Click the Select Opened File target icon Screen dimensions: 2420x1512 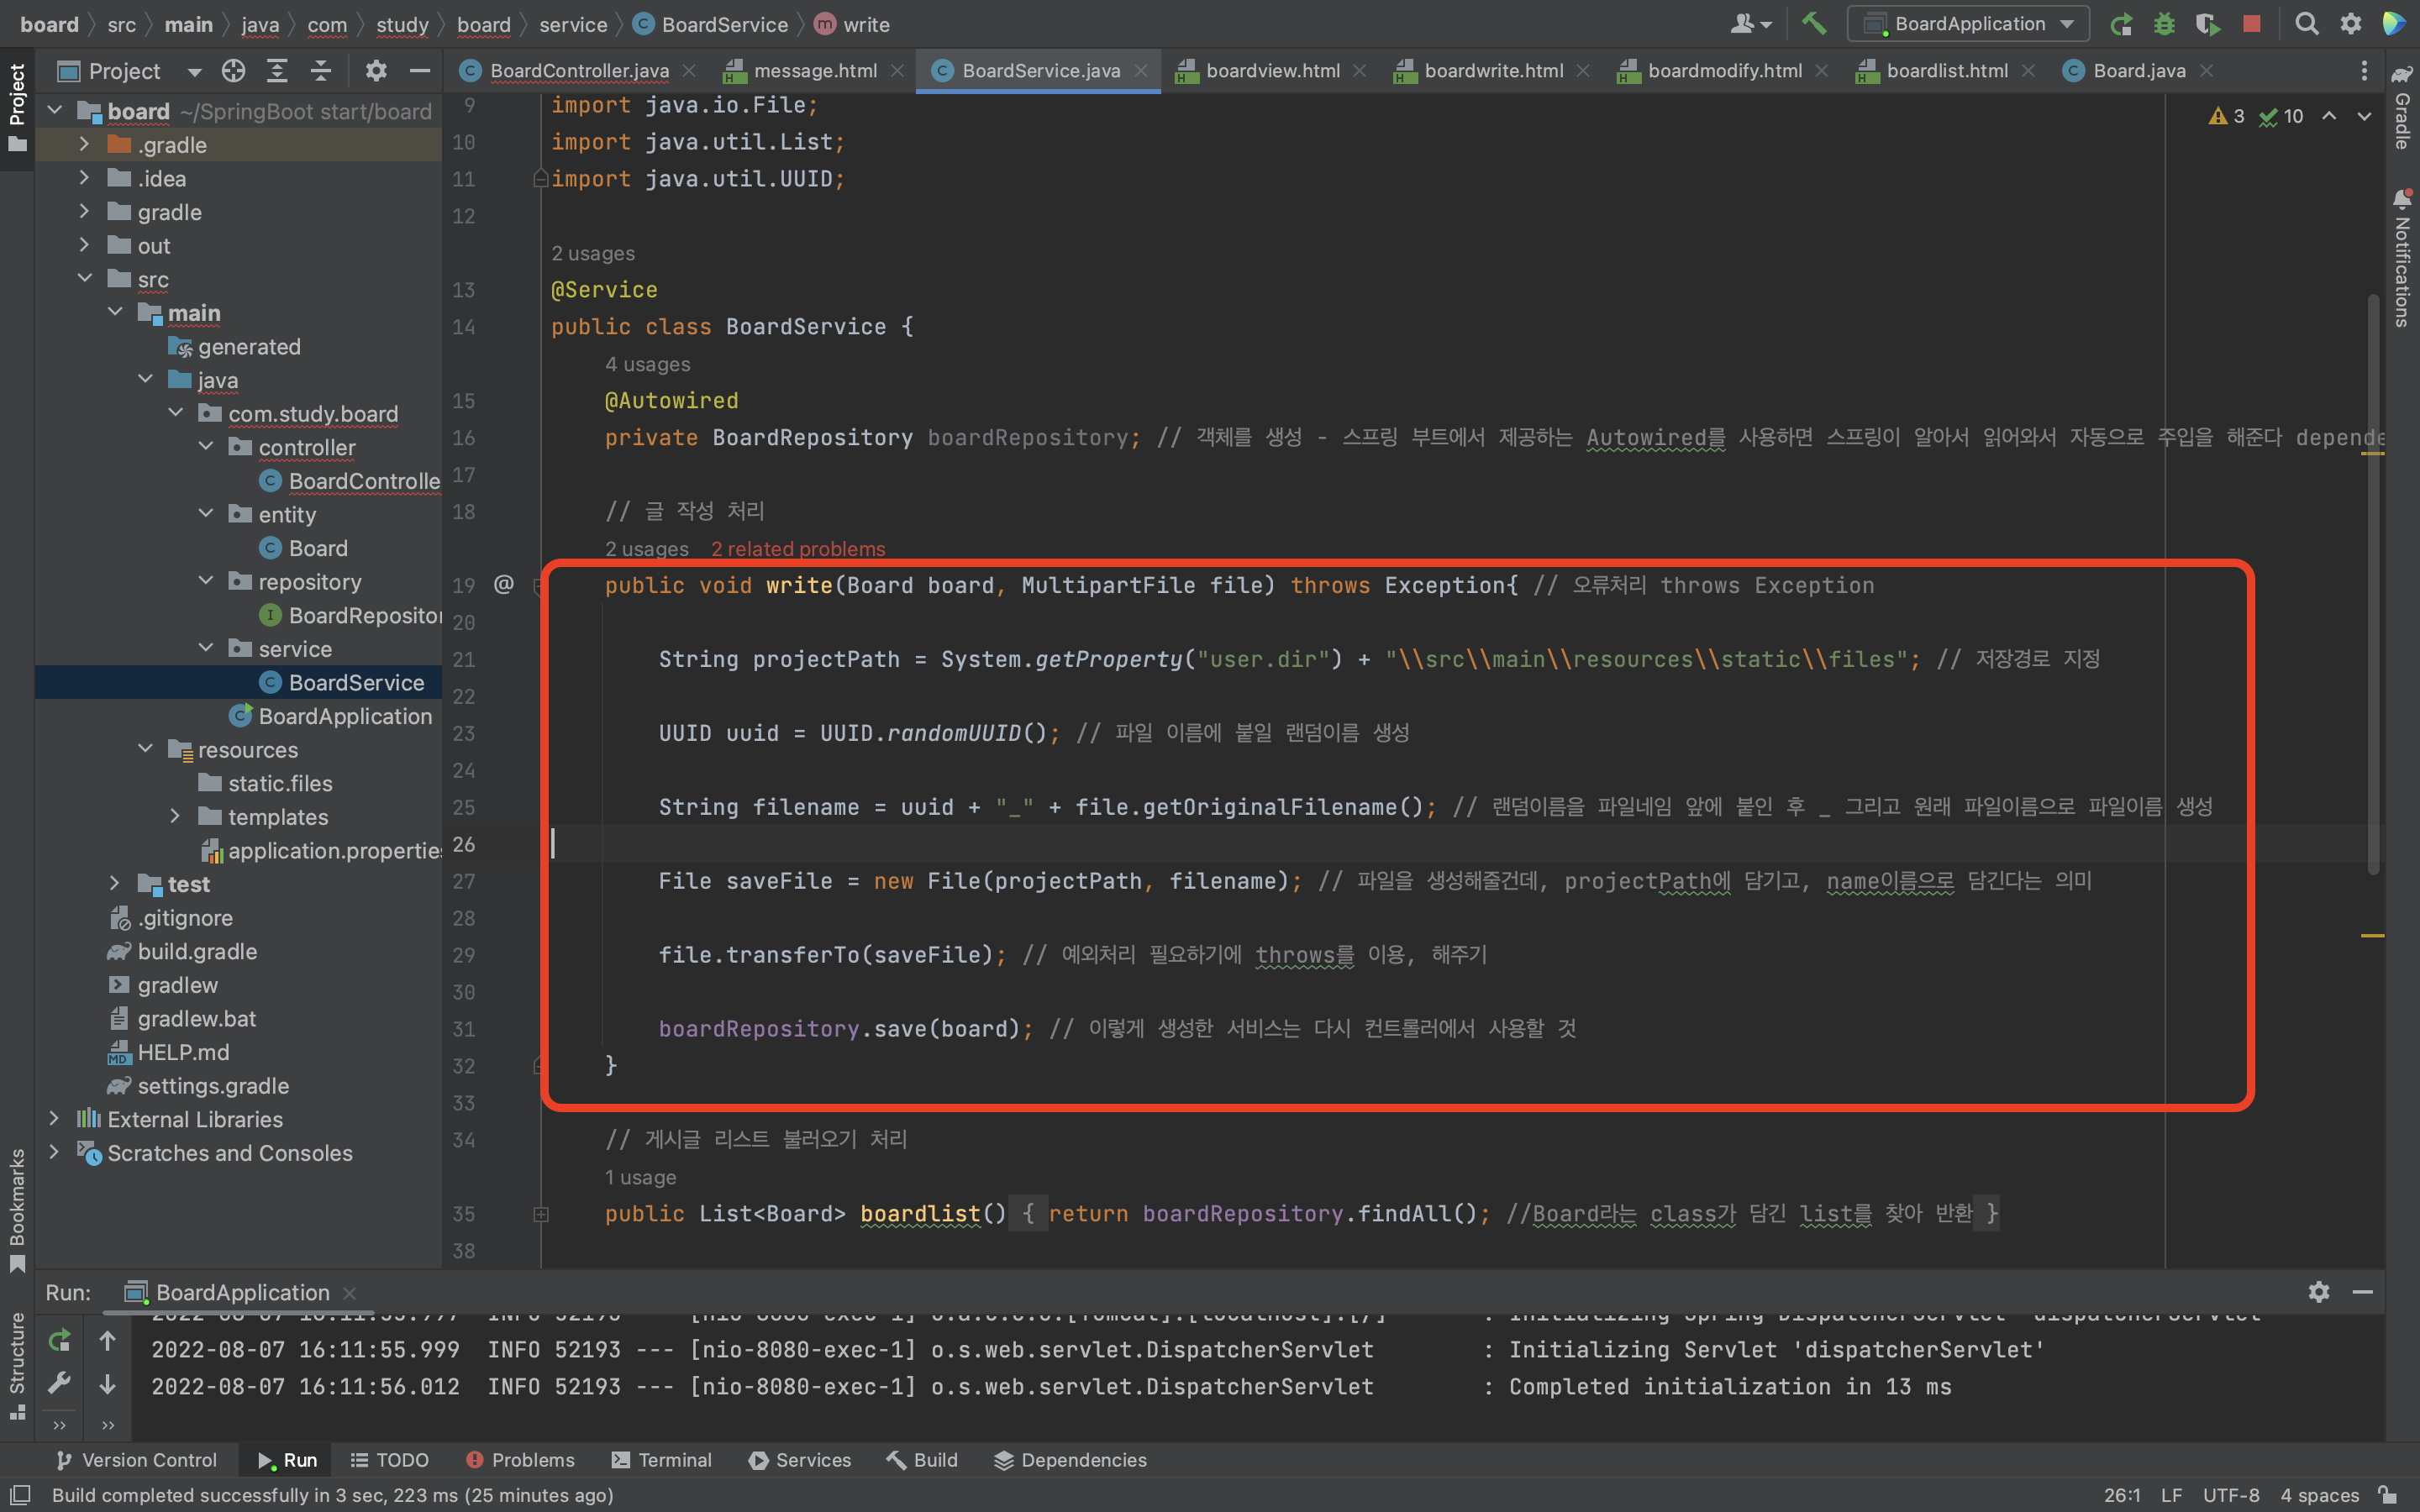coord(233,71)
